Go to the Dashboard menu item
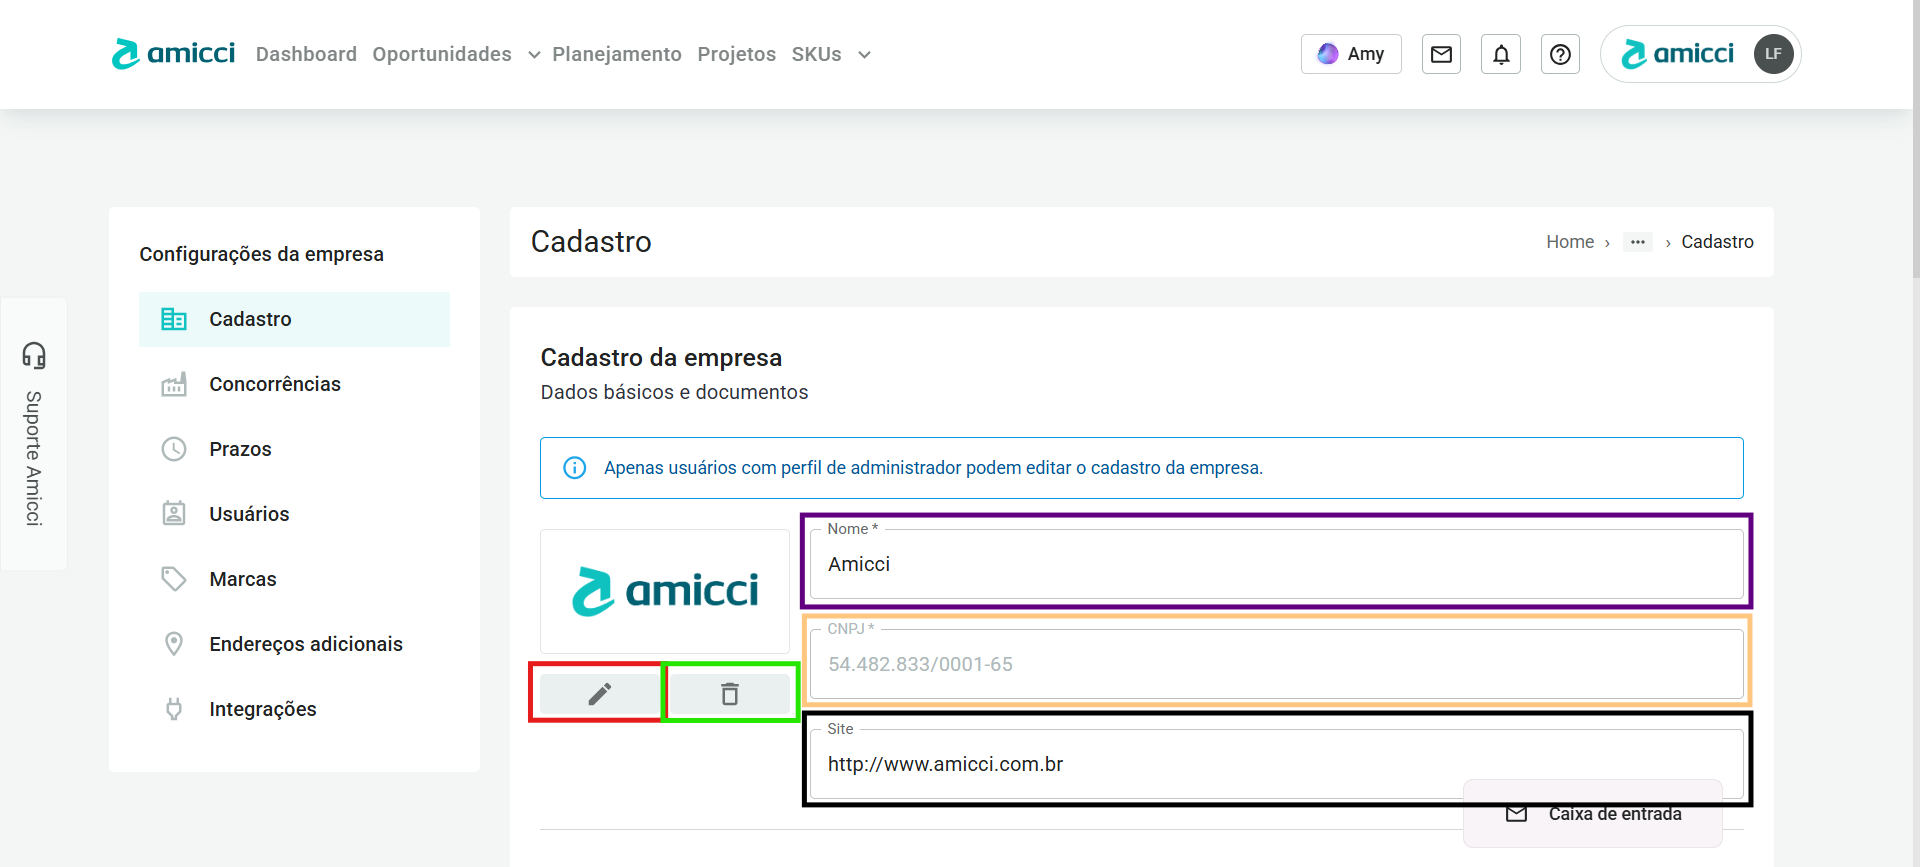The height and width of the screenshot is (867, 1920). tap(306, 54)
